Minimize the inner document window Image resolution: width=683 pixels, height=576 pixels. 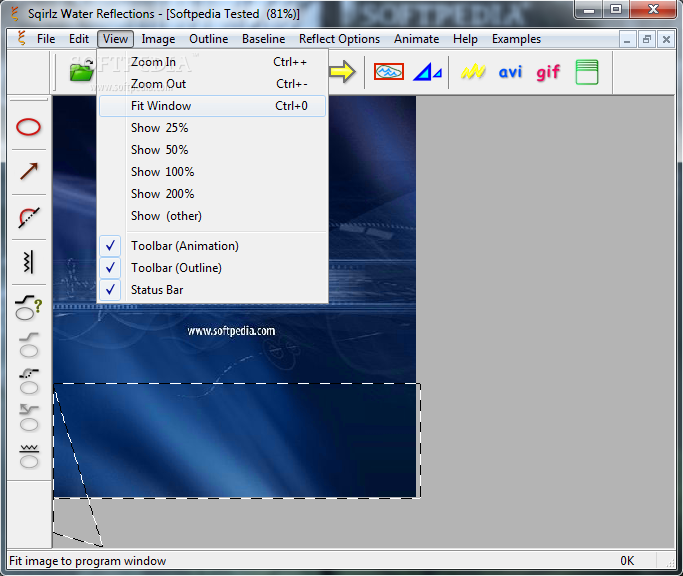(x=627, y=40)
